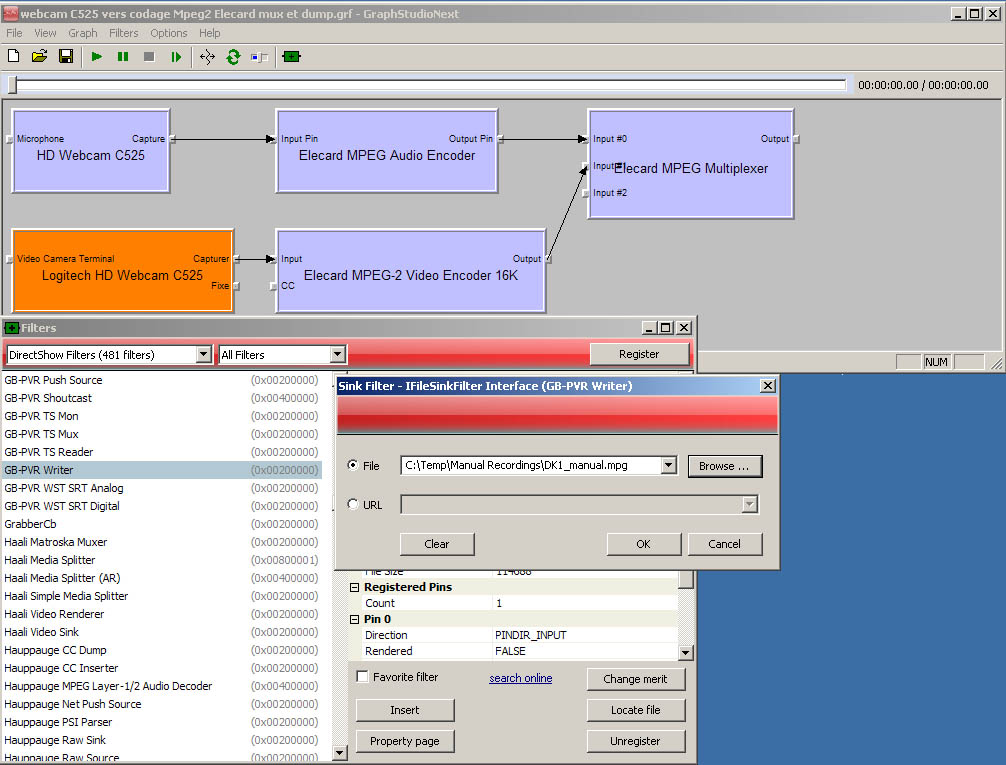Click the CC pin on Video Encoder
1006x765 pixels.
coord(273,286)
